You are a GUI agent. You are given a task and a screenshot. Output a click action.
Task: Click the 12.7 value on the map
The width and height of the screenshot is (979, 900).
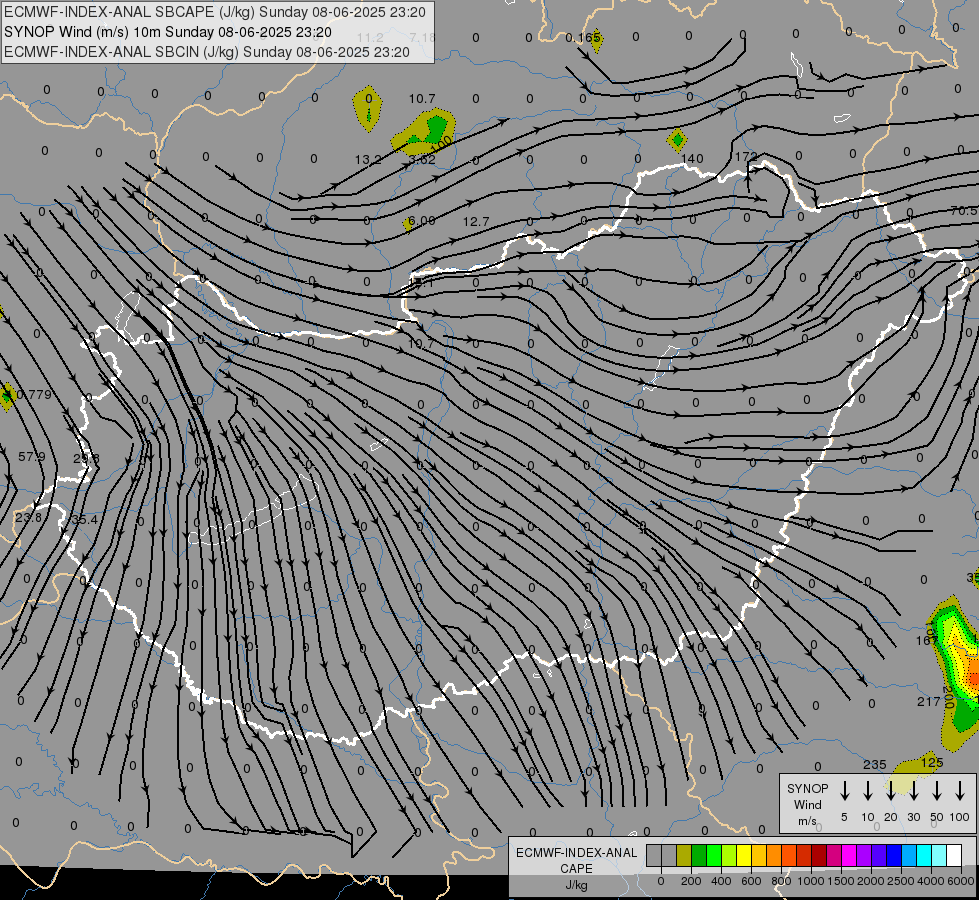476,222
